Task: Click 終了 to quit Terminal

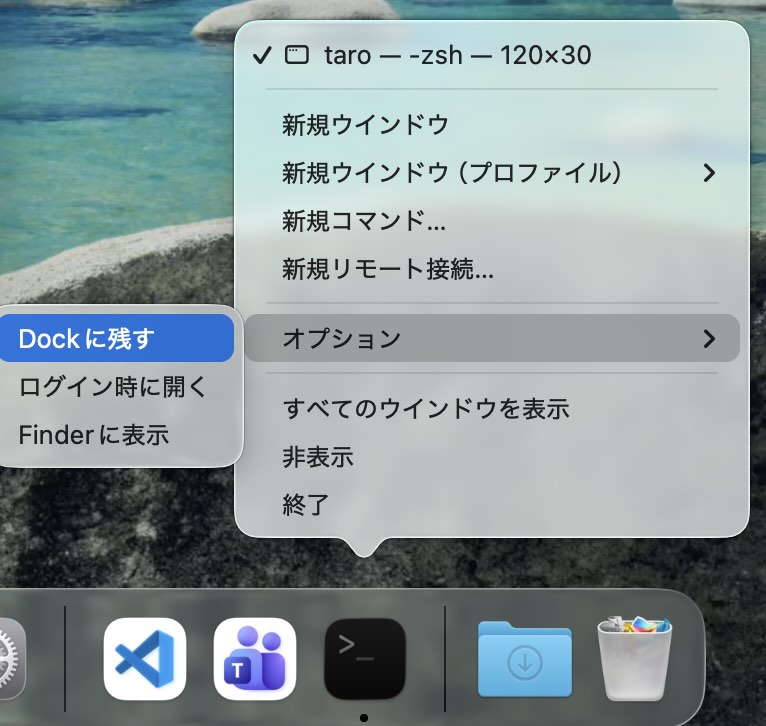Action: tap(492, 504)
